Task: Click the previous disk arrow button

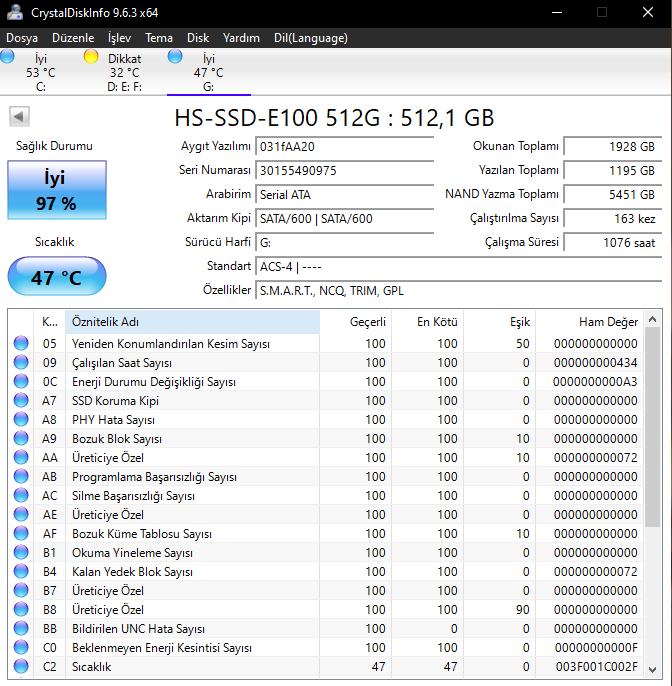Action: pos(19,116)
